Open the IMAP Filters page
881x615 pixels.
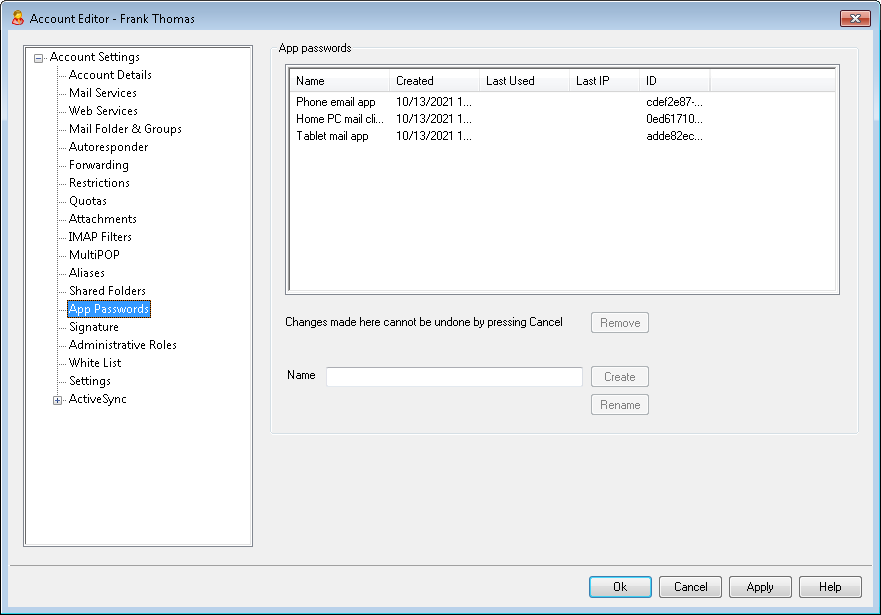click(x=100, y=237)
